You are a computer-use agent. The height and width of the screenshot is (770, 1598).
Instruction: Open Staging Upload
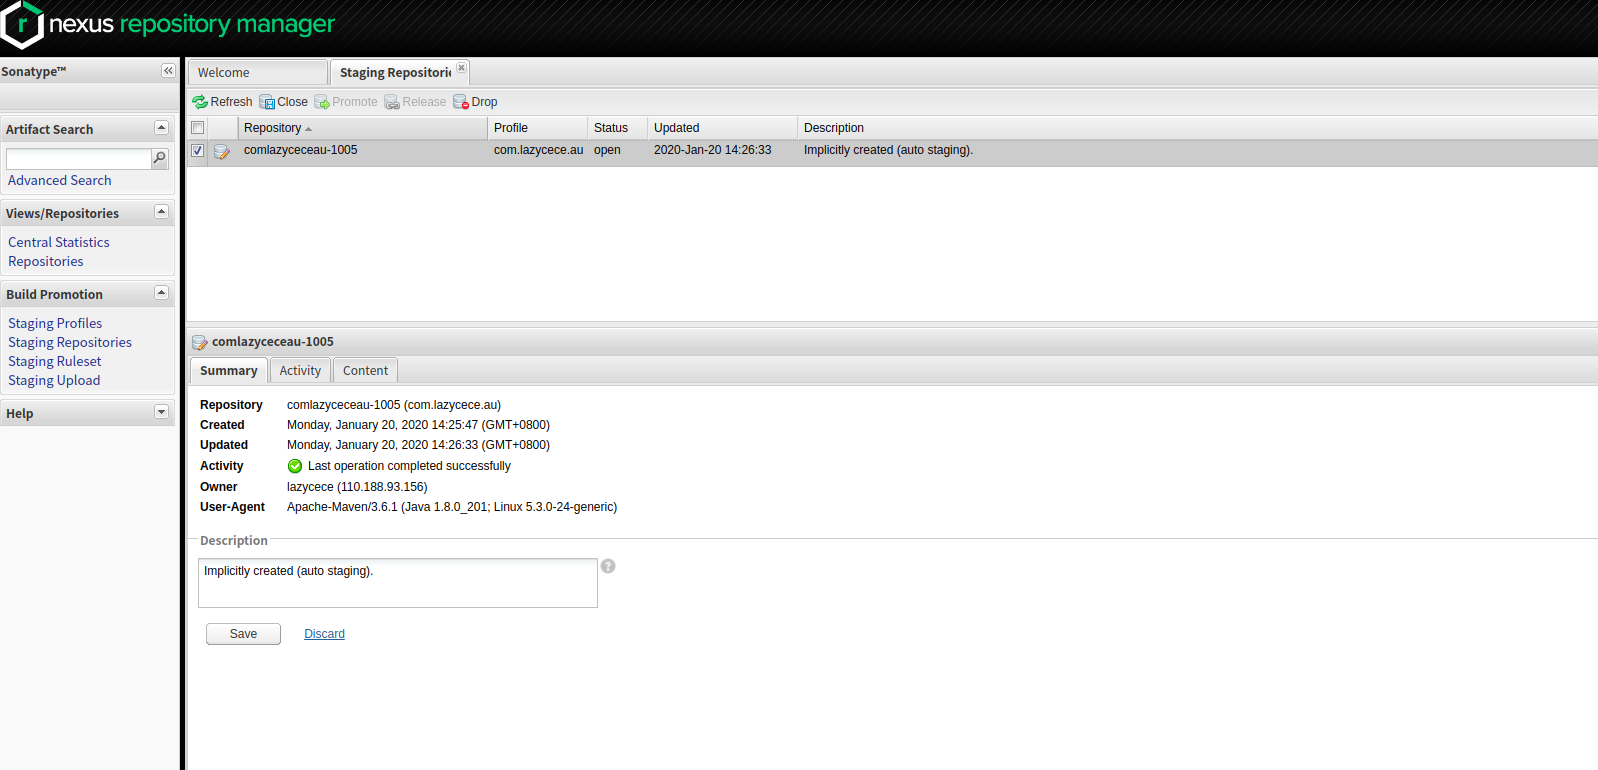coord(54,380)
